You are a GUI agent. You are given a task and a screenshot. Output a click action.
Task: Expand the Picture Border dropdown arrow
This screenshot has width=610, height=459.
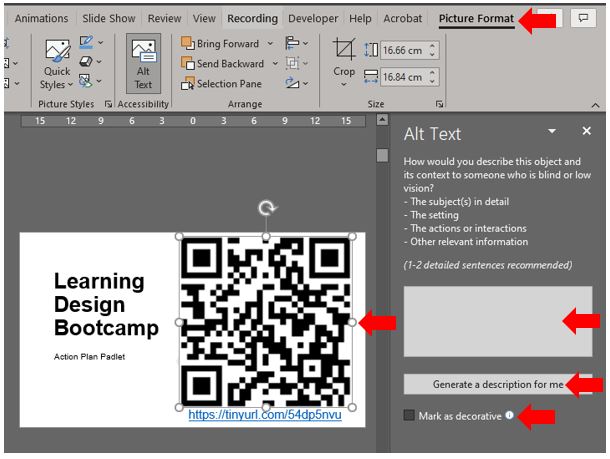coord(101,42)
